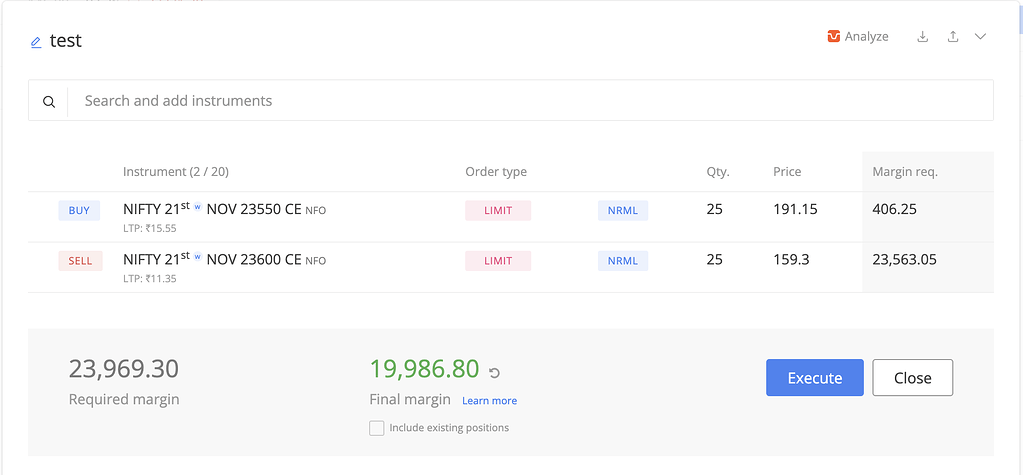
Task: Toggle LIMIT order type for 23600 CE
Action: (498, 261)
